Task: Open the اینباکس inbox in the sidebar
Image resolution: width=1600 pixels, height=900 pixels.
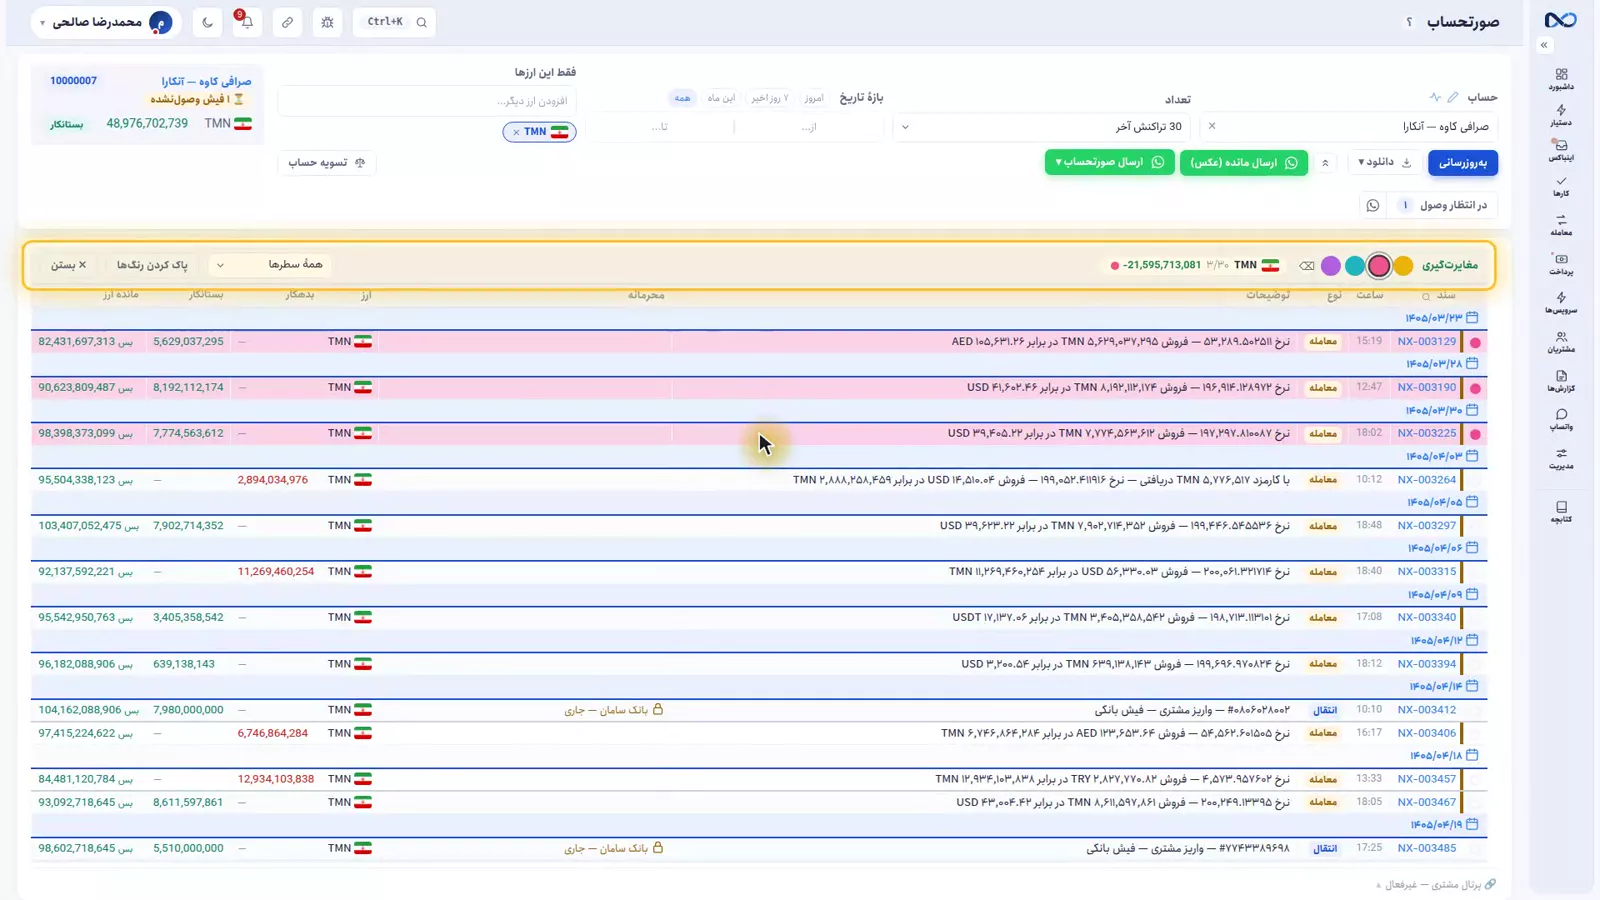Action: 1561,150
